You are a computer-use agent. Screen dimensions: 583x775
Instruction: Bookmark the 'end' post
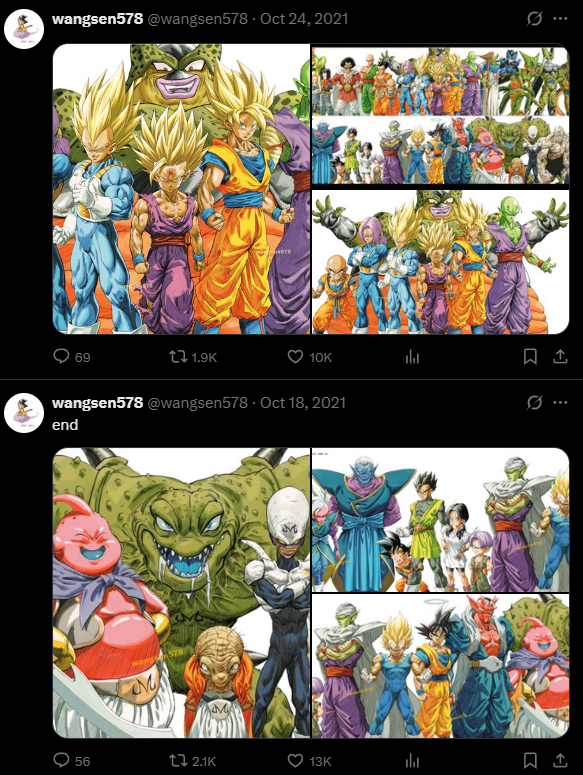tap(530, 760)
